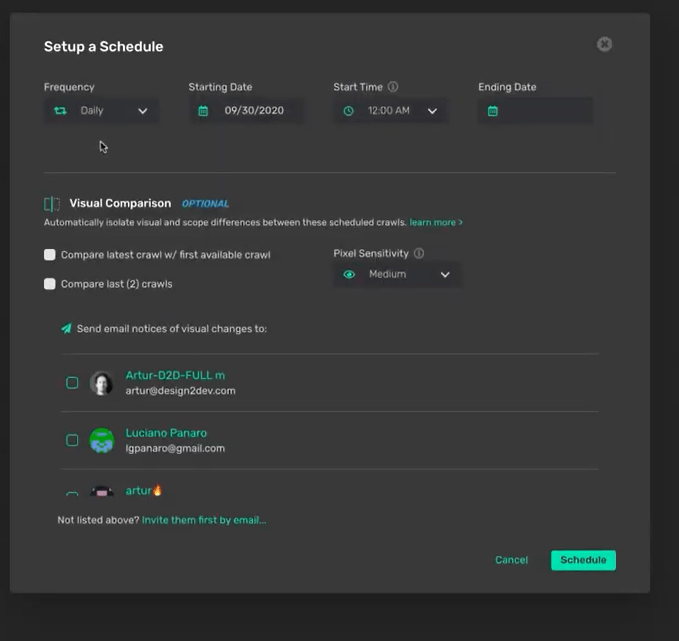Click the Frequency repeat arrows icon
The width and height of the screenshot is (679, 641).
(x=60, y=111)
